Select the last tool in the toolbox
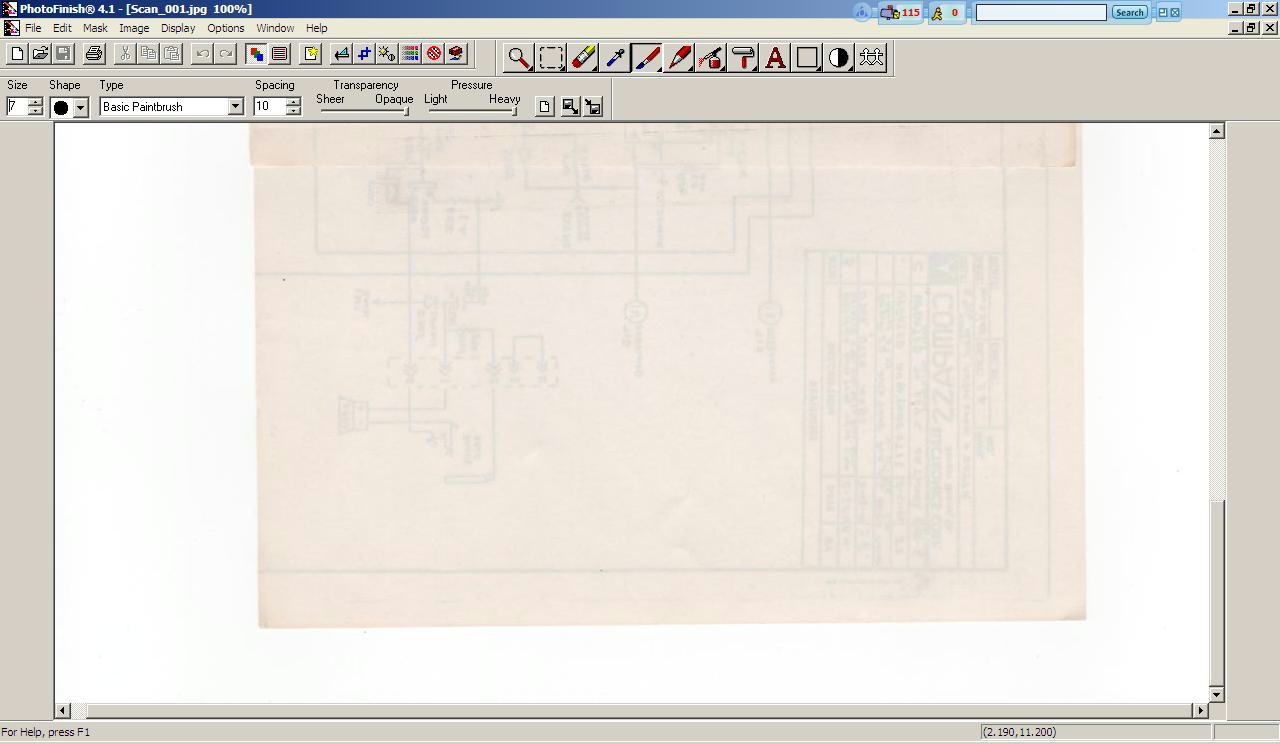Image resolution: width=1280 pixels, height=744 pixels. (870, 58)
